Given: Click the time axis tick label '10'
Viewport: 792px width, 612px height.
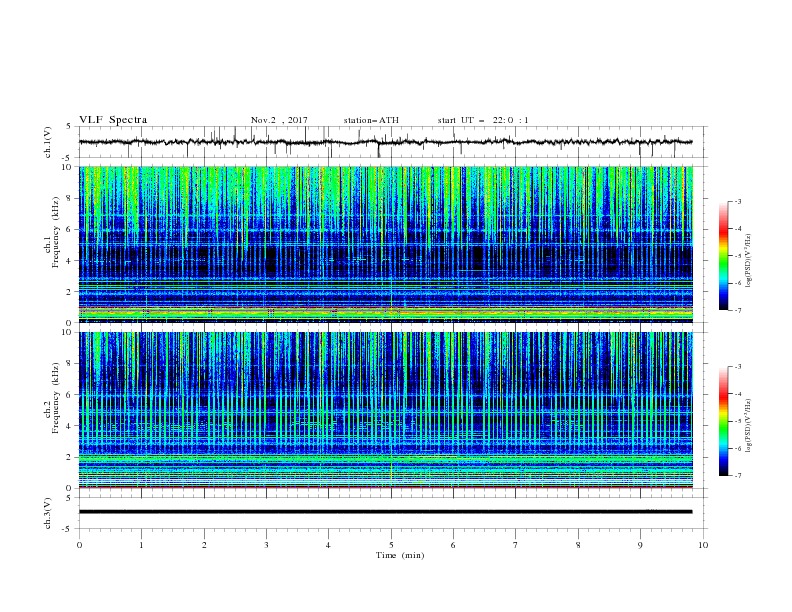Looking at the screenshot, I should pyautogui.click(x=703, y=545).
